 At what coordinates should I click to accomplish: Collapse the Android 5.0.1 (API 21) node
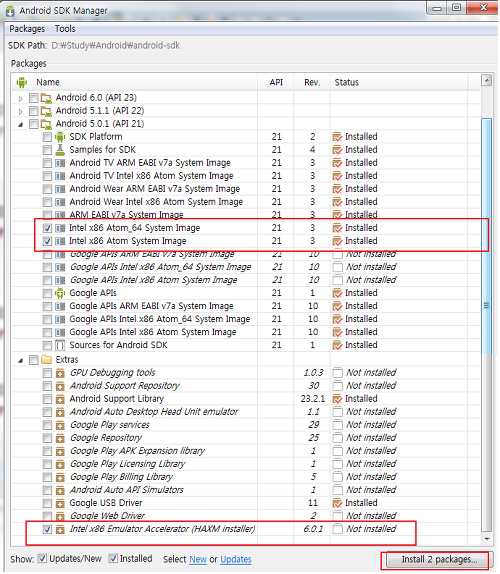[20, 124]
